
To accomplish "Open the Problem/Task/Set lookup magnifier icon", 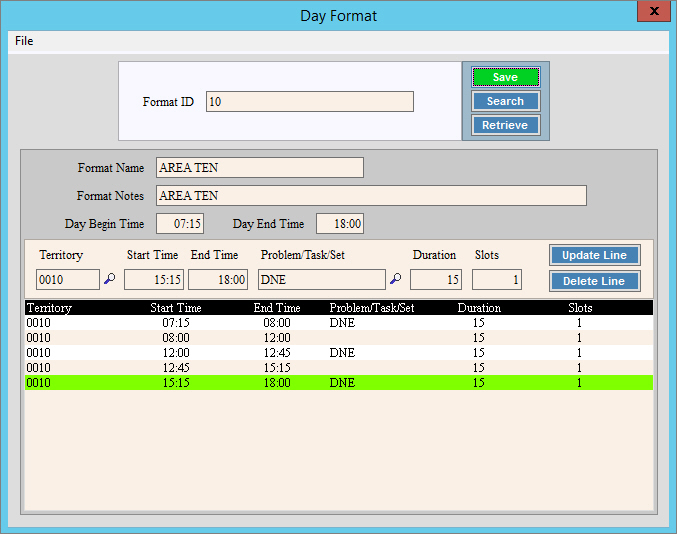I will pyautogui.click(x=395, y=279).
